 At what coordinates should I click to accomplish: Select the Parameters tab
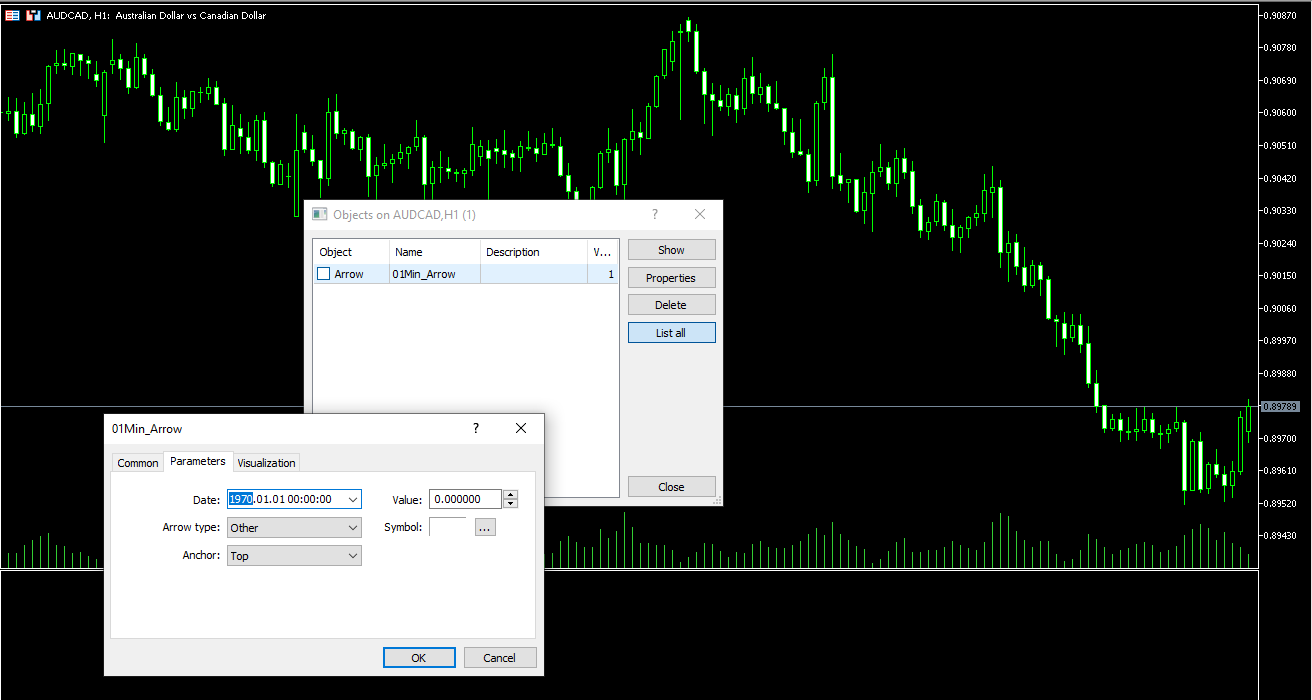pyautogui.click(x=198, y=461)
